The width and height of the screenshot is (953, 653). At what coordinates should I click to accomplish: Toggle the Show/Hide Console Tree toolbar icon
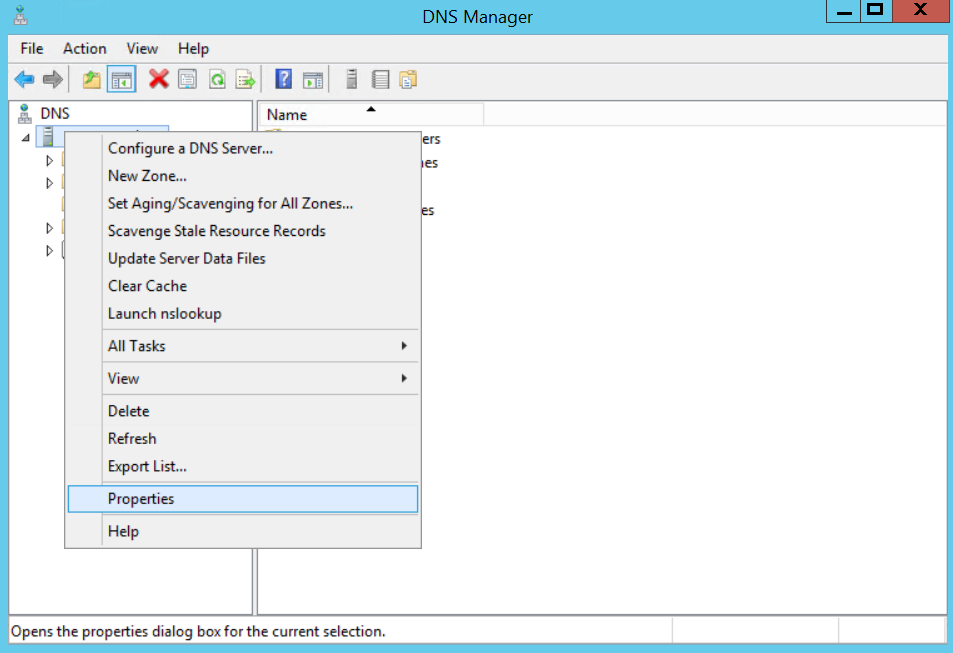[121, 79]
